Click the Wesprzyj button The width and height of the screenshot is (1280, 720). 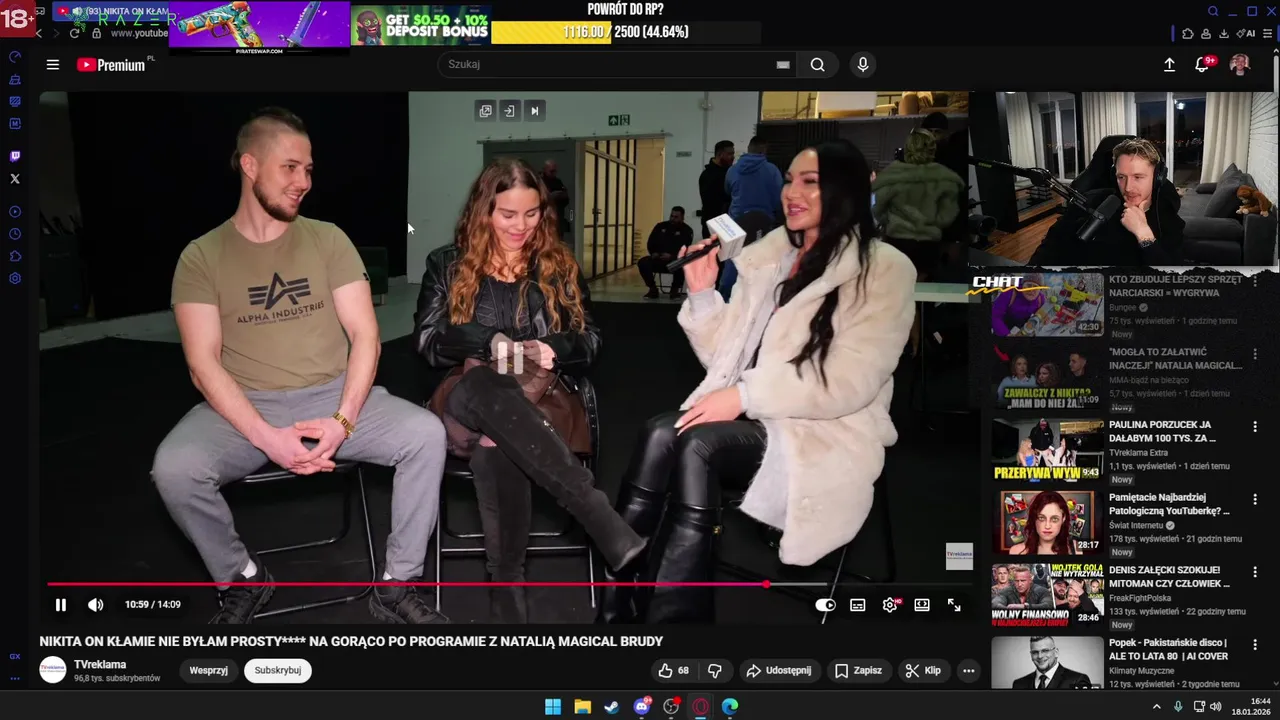coord(208,671)
